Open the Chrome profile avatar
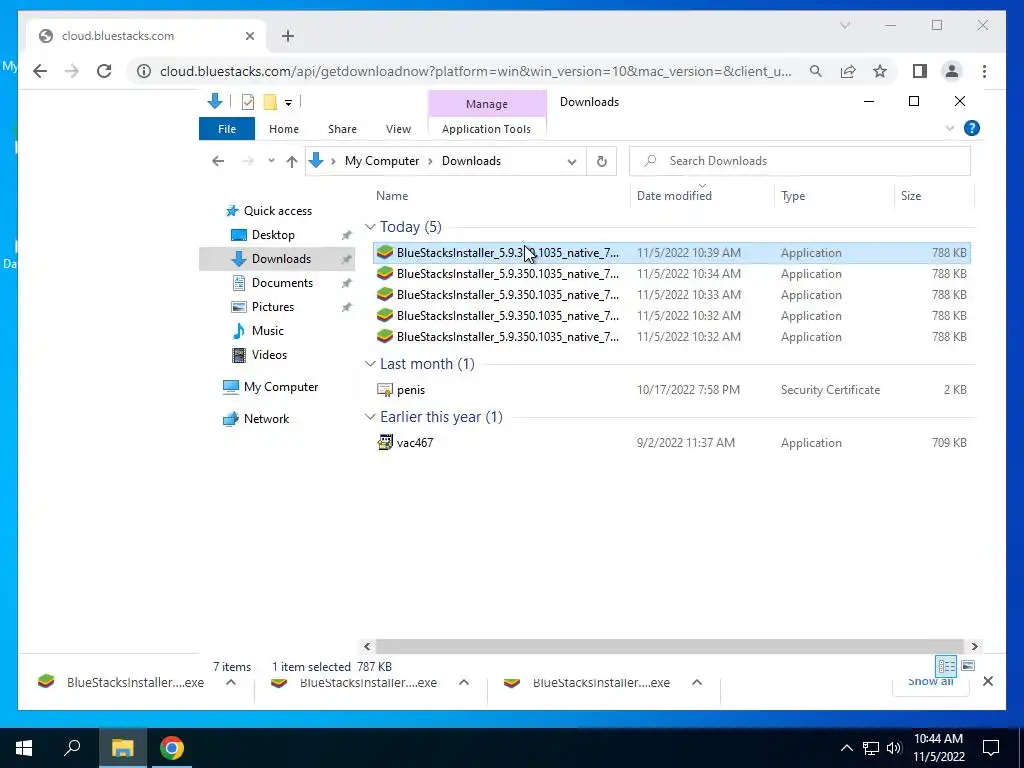Viewport: 1024px width, 768px height. pyautogui.click(x=952, y=71)
